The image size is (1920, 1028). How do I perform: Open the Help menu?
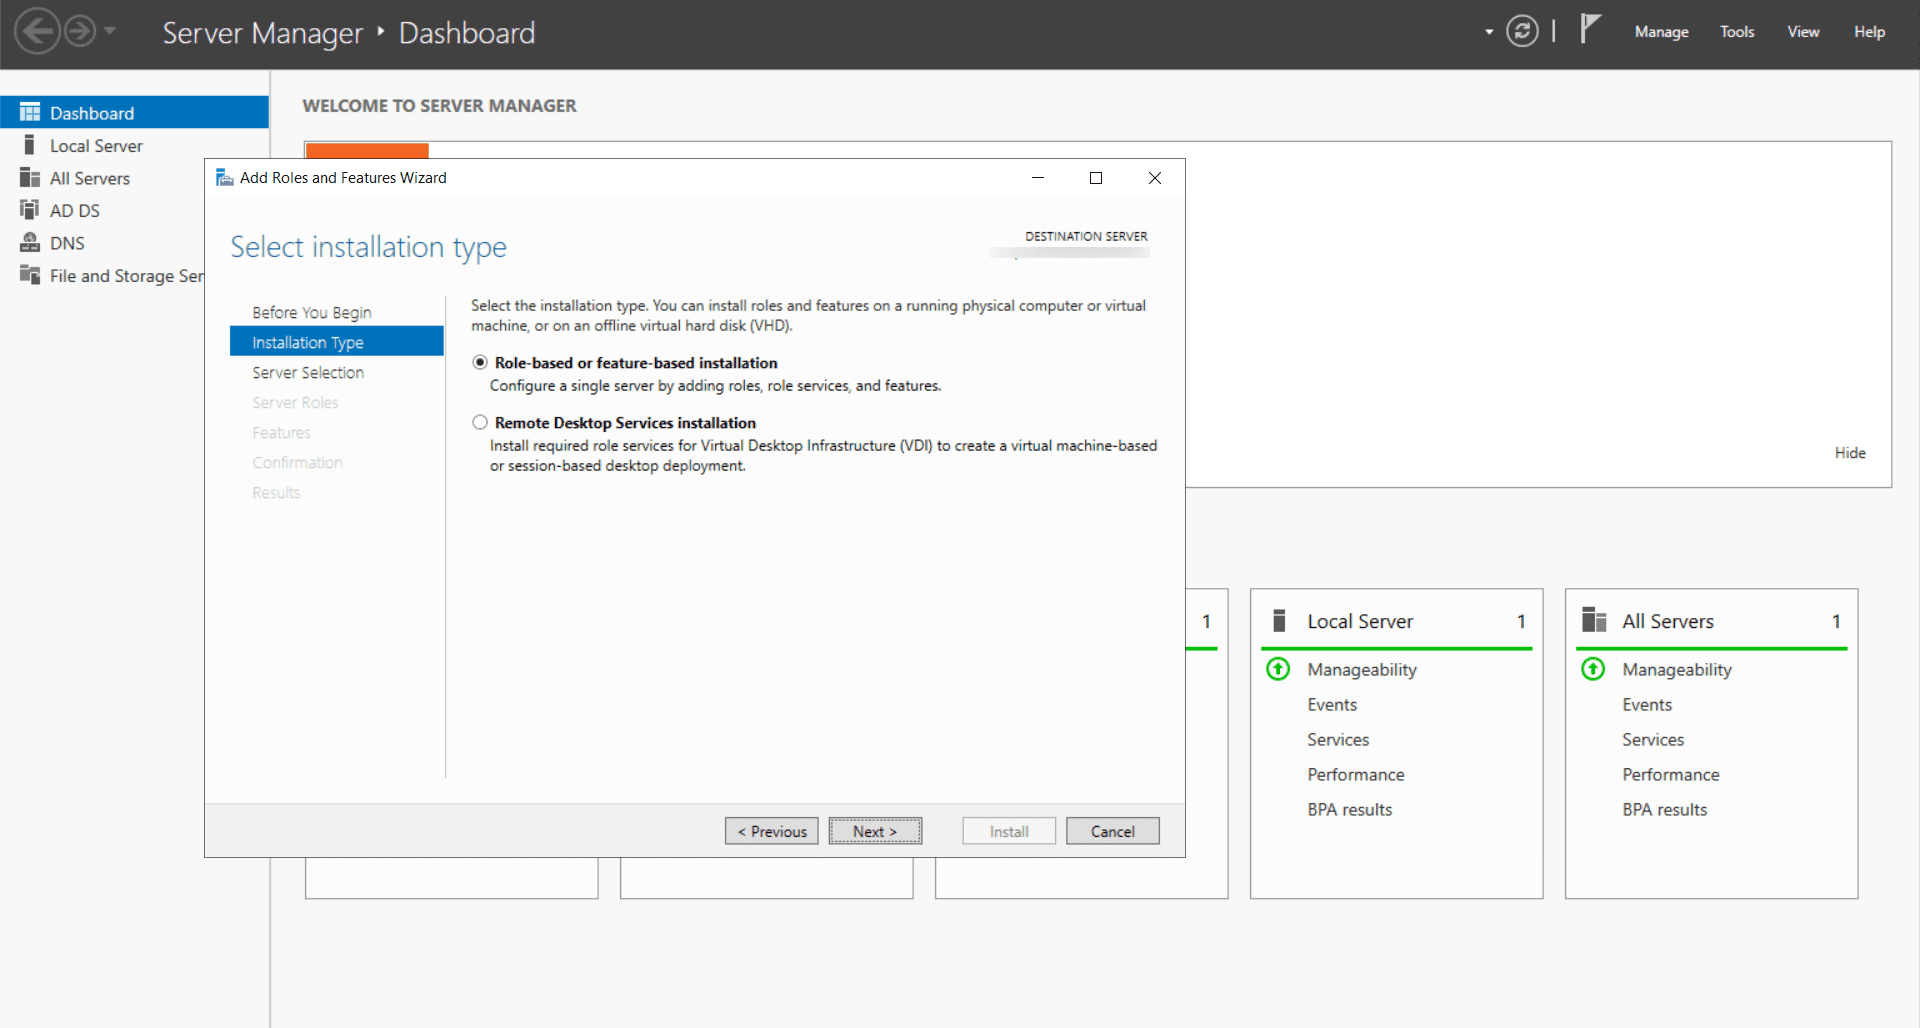[1869, 32]
